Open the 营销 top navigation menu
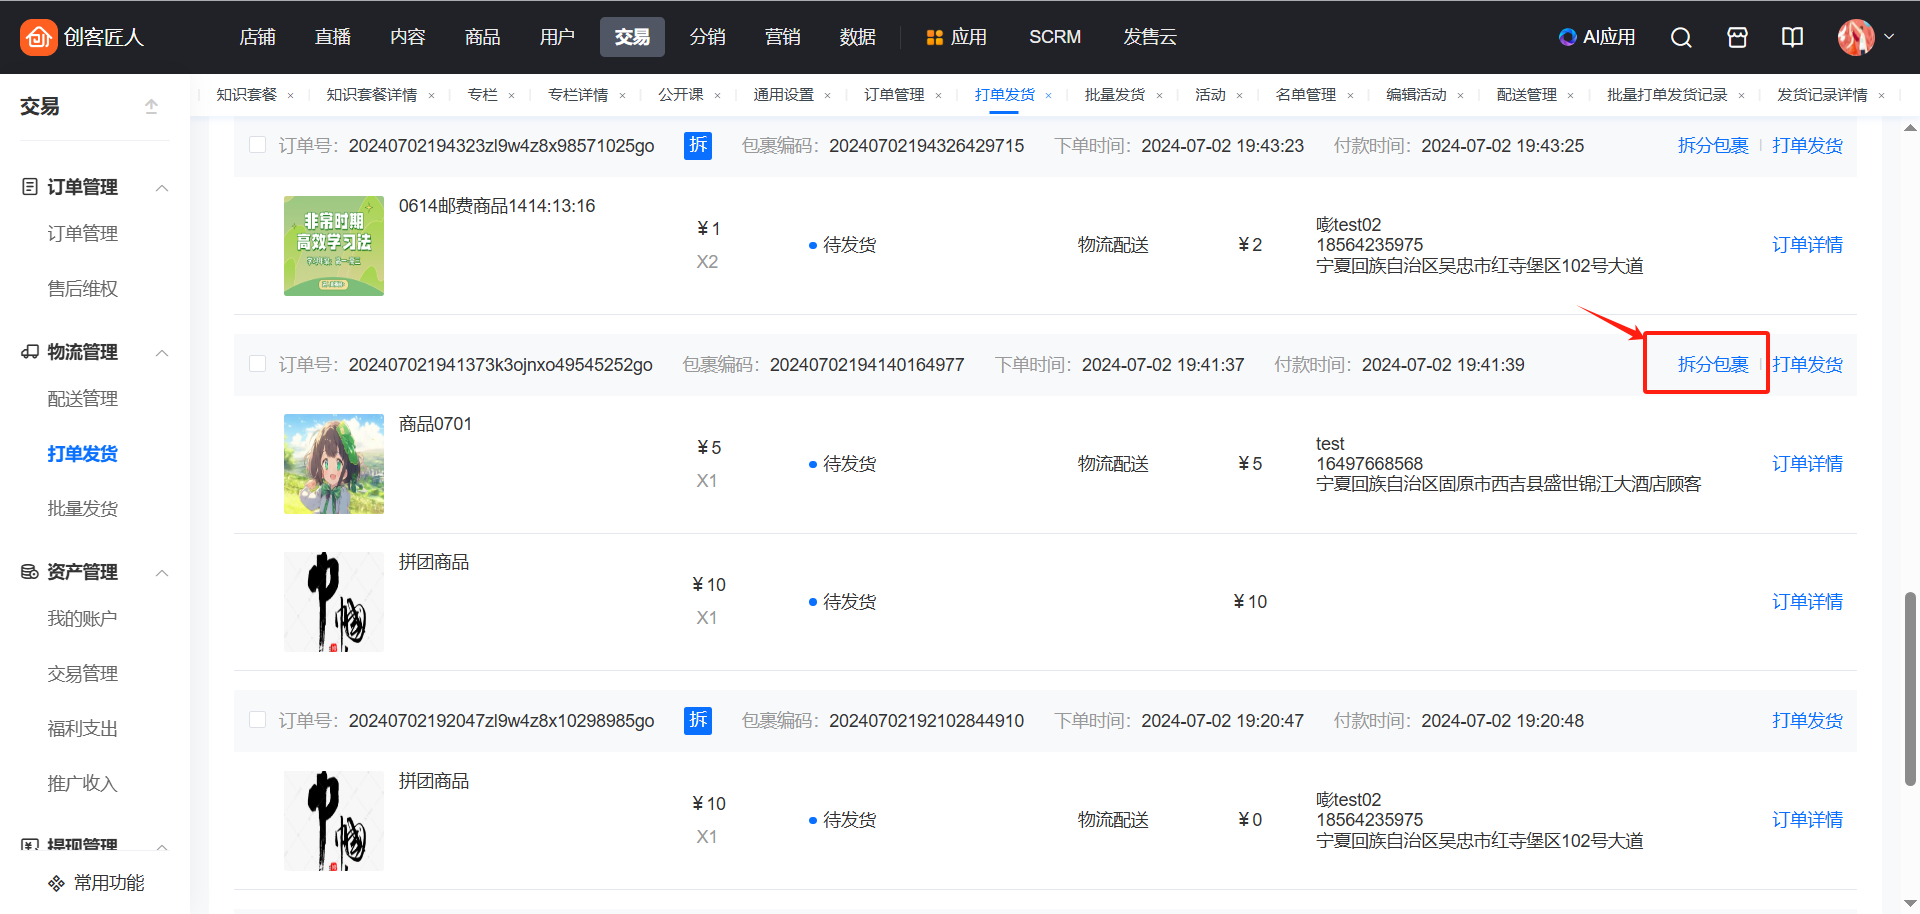This screenshot has width=1920, height=914. pos(782,37)
